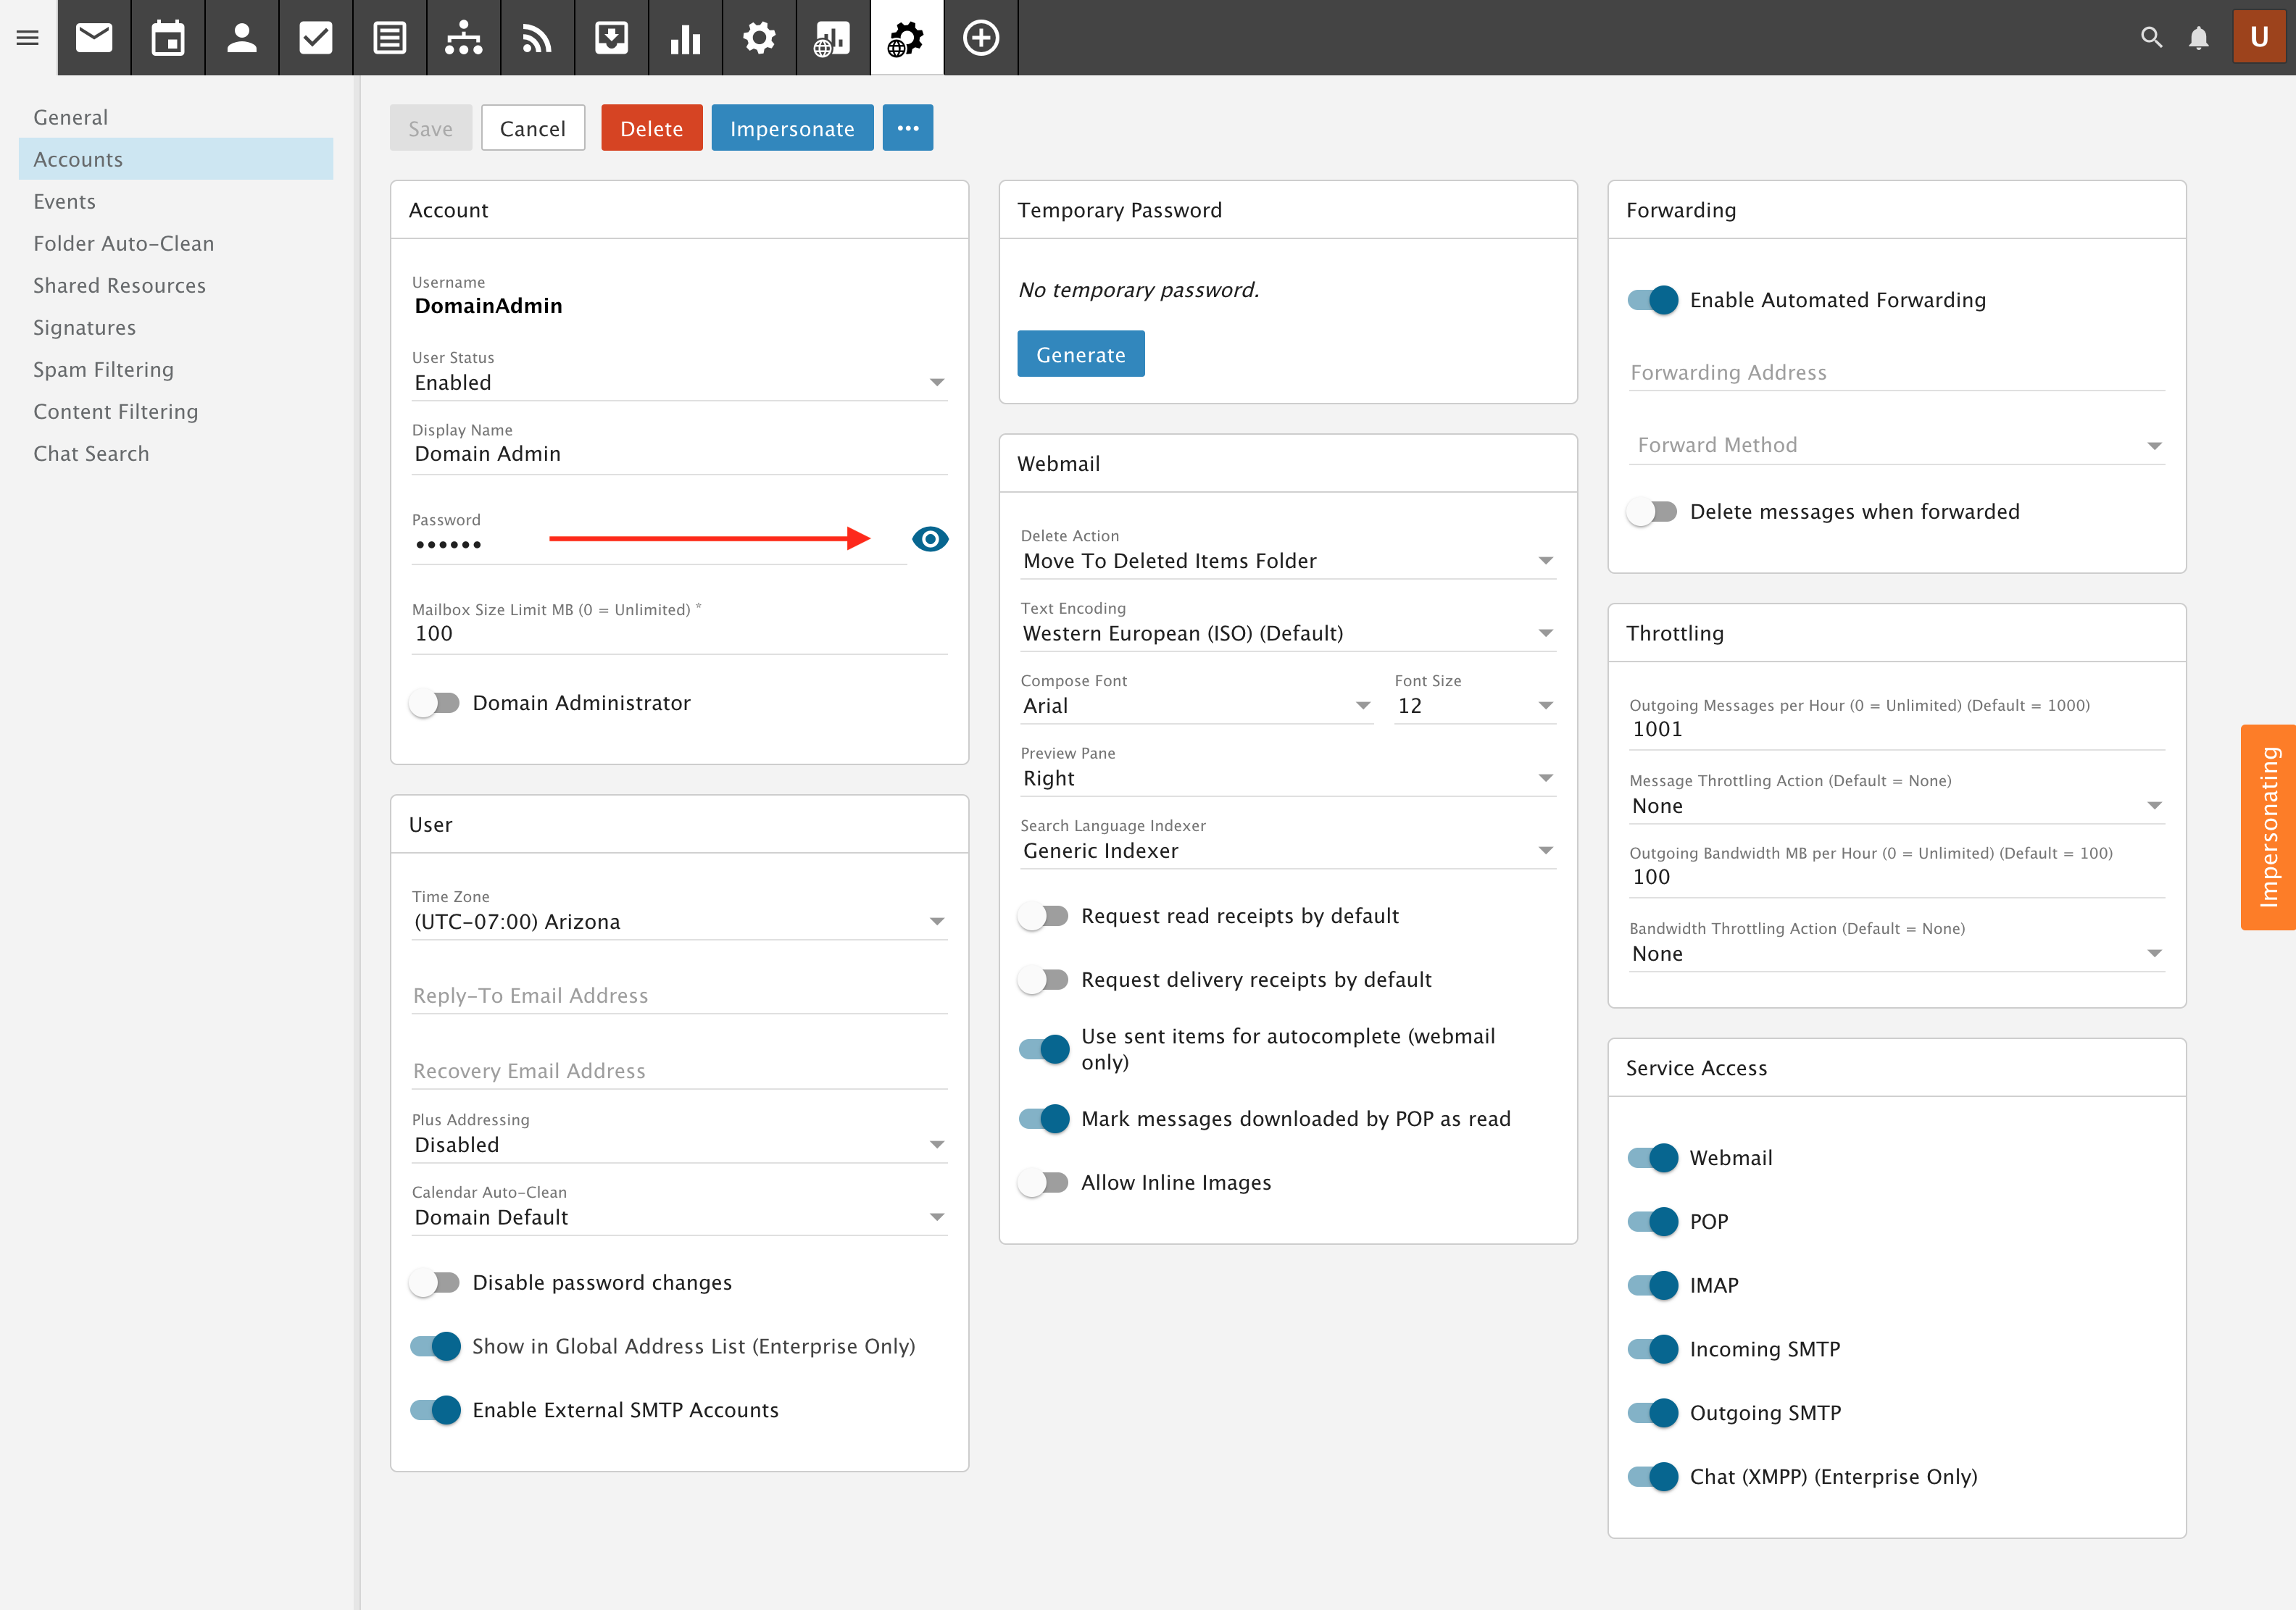Click the Generate temporary password button
2296x1610 pixels.
1080,354
